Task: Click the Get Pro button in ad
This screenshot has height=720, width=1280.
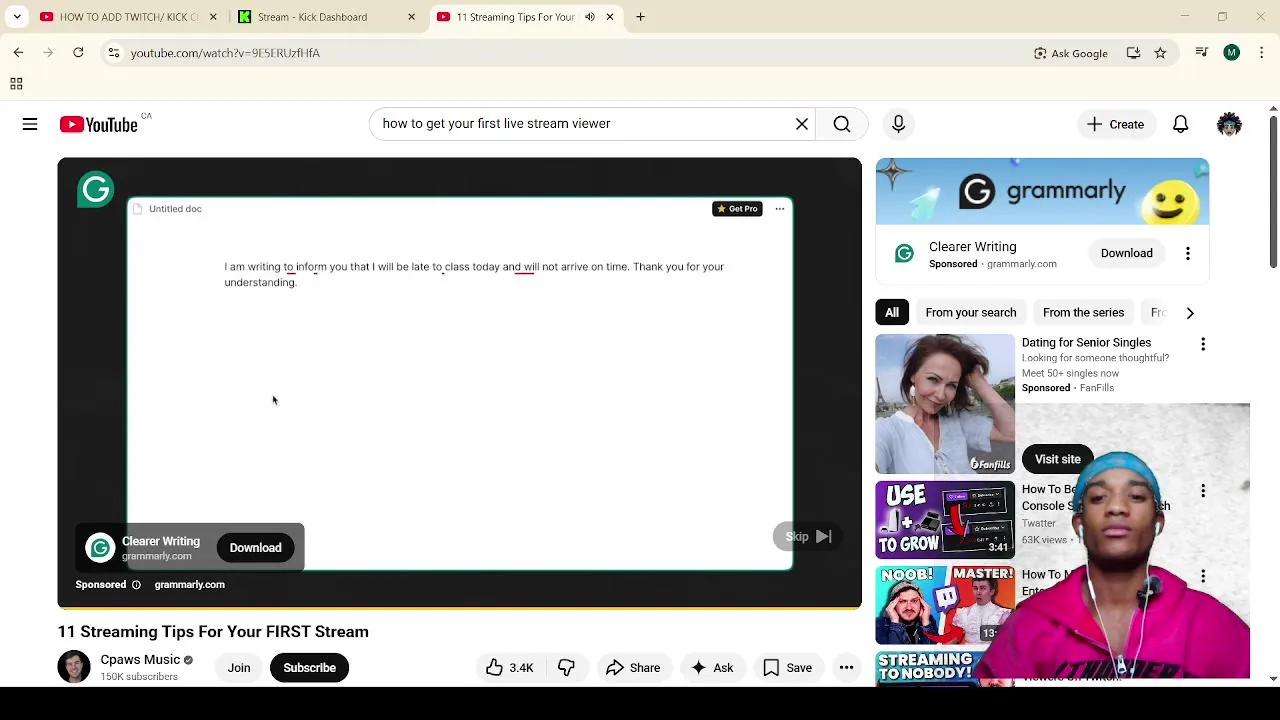Action: 738,209
